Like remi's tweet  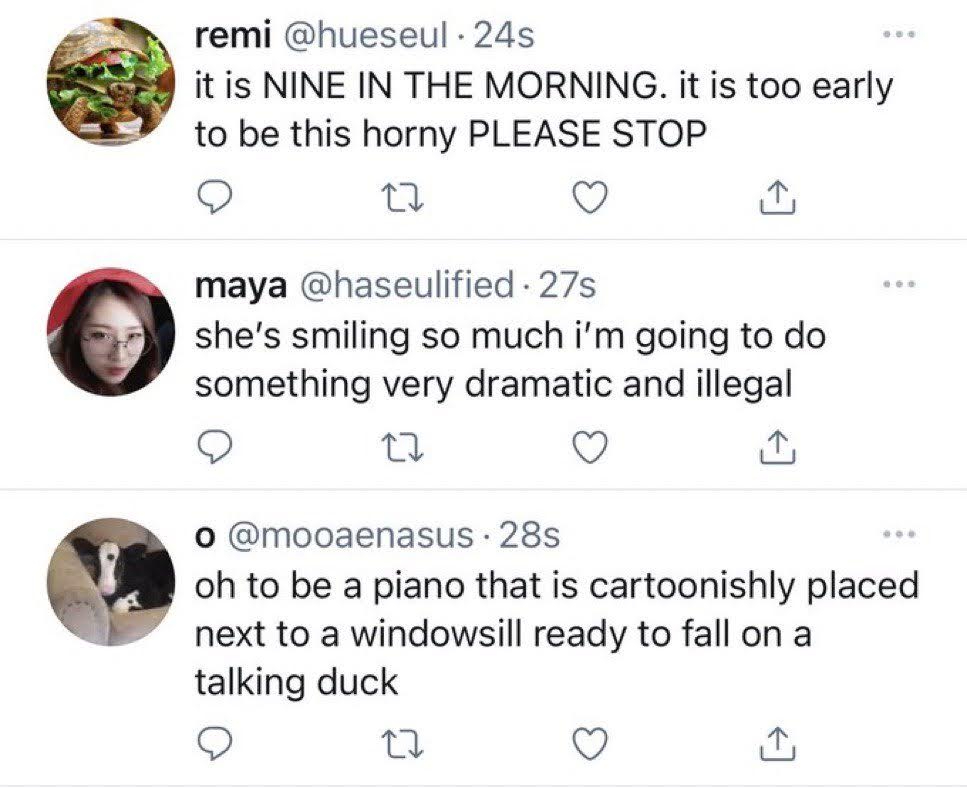593,201
